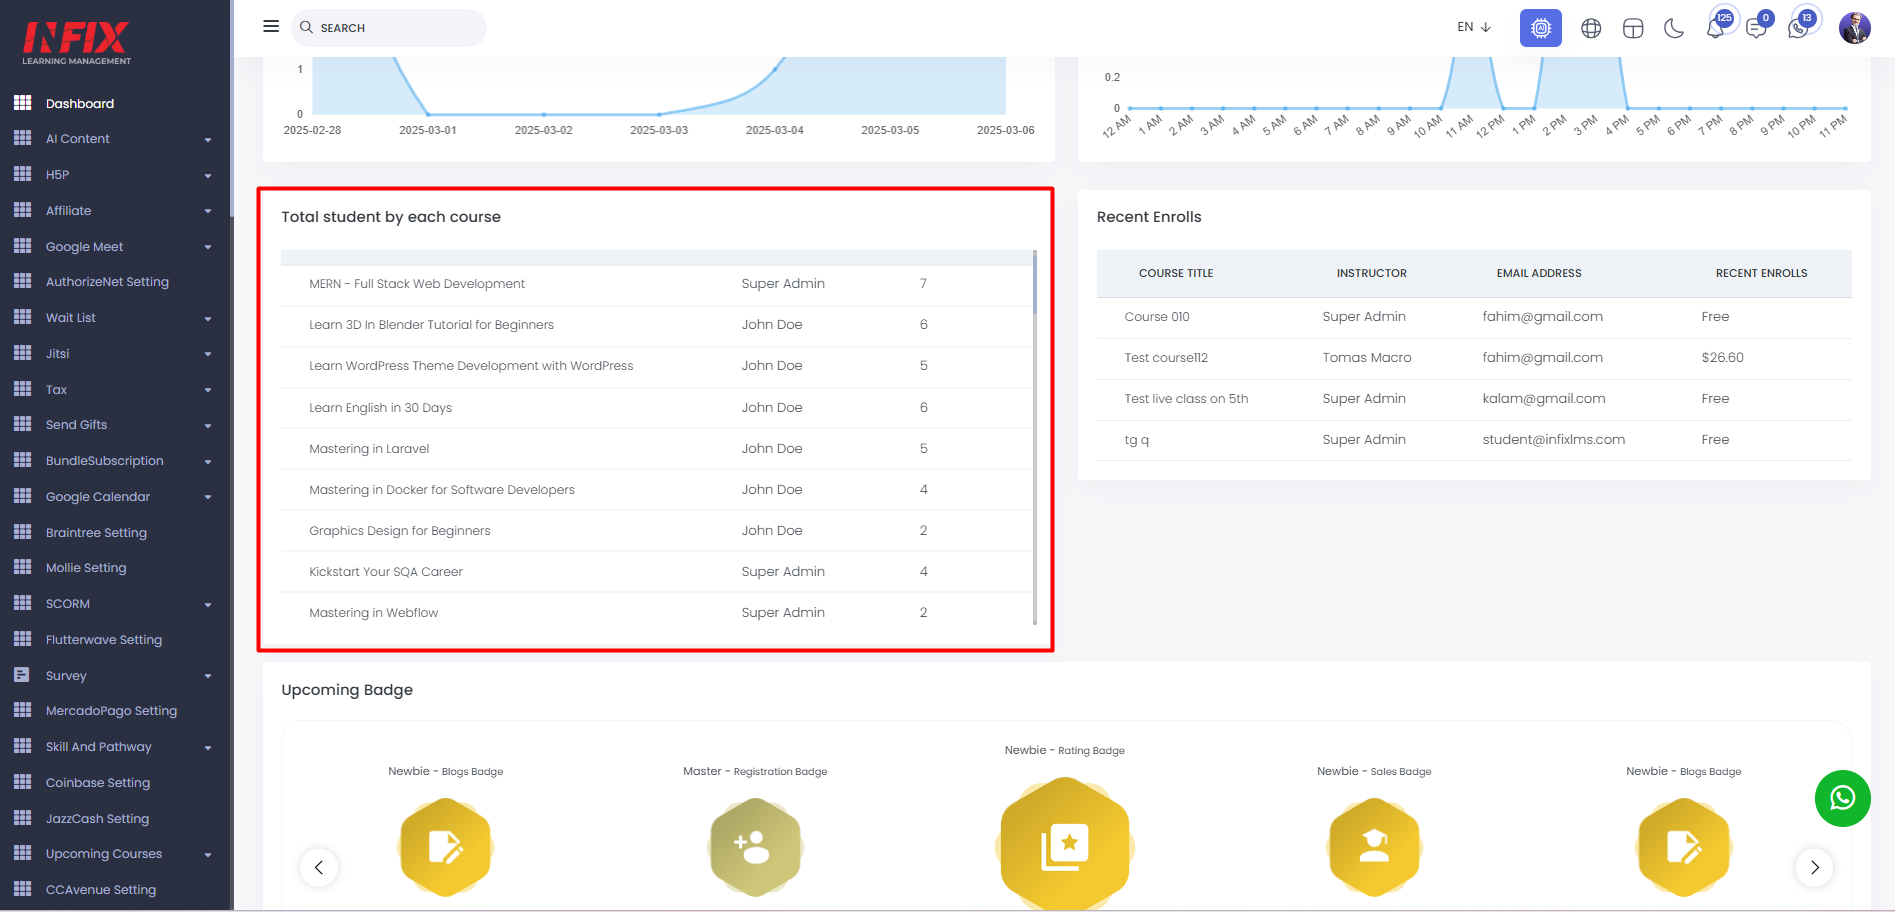Expand SCORM sidebar menu
1895x912 pixels.
[x=115, y=604]
